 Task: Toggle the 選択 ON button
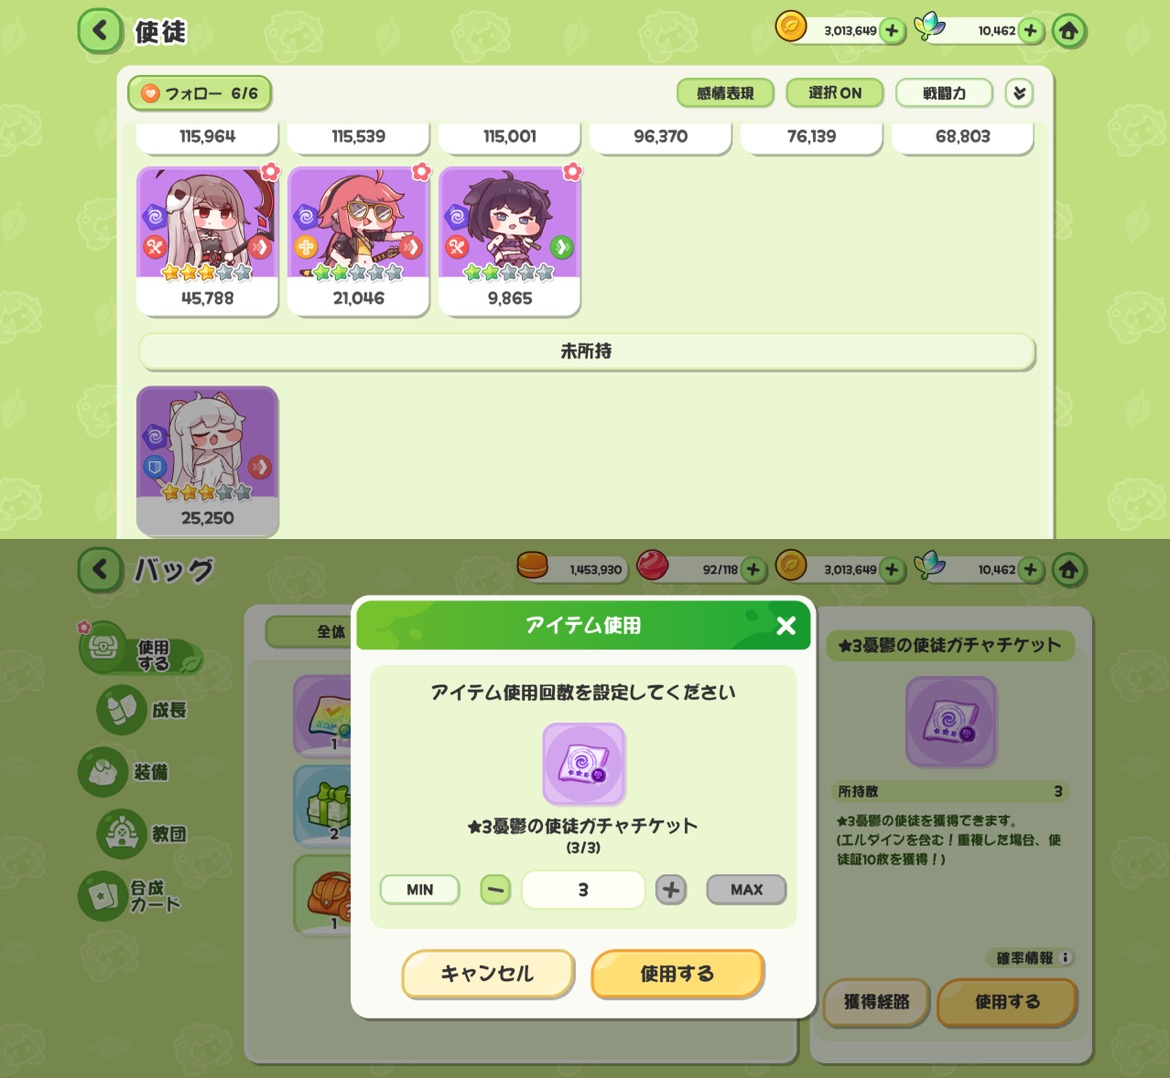(x=835, y=93)
